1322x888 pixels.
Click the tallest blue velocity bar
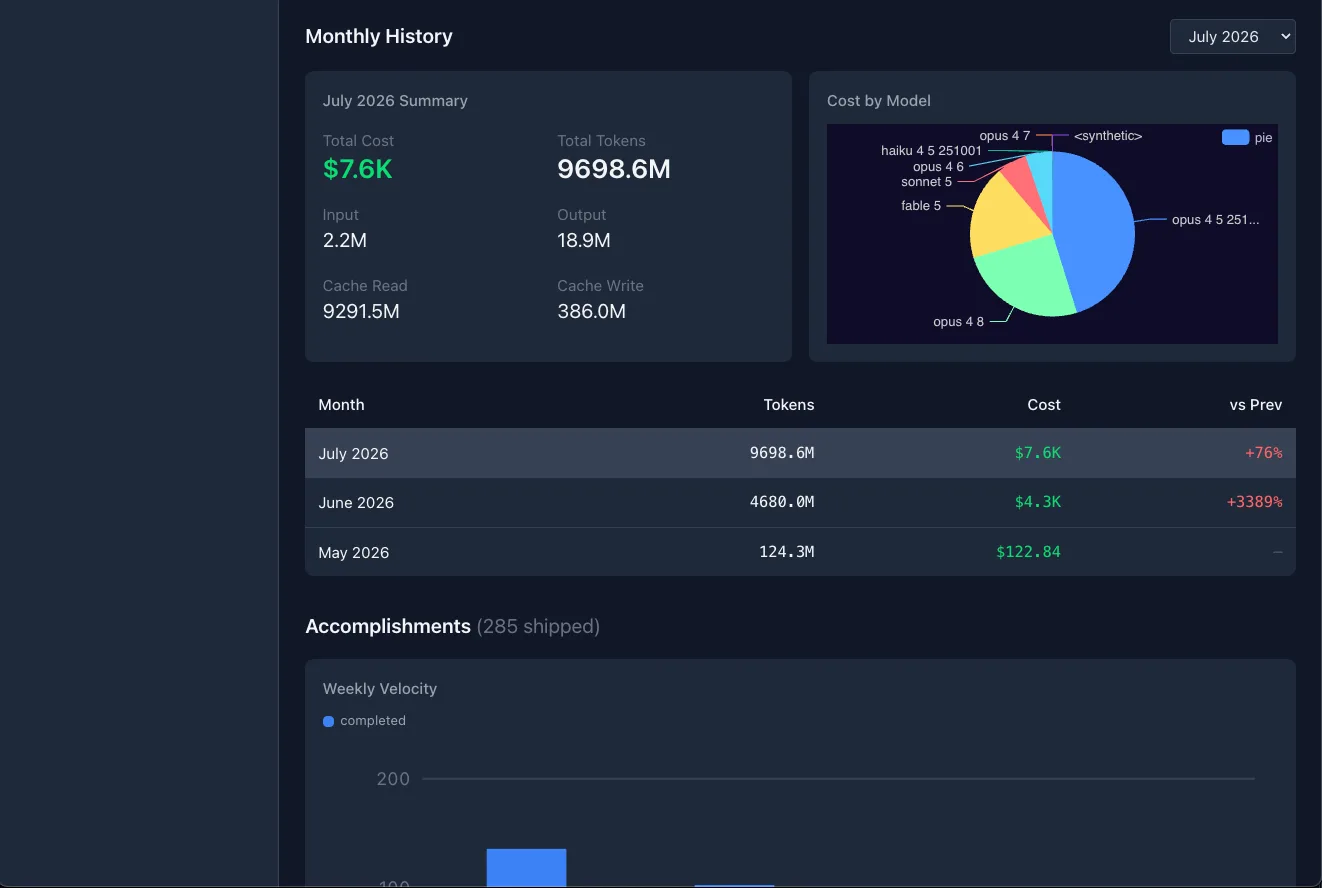click(526, 868)
